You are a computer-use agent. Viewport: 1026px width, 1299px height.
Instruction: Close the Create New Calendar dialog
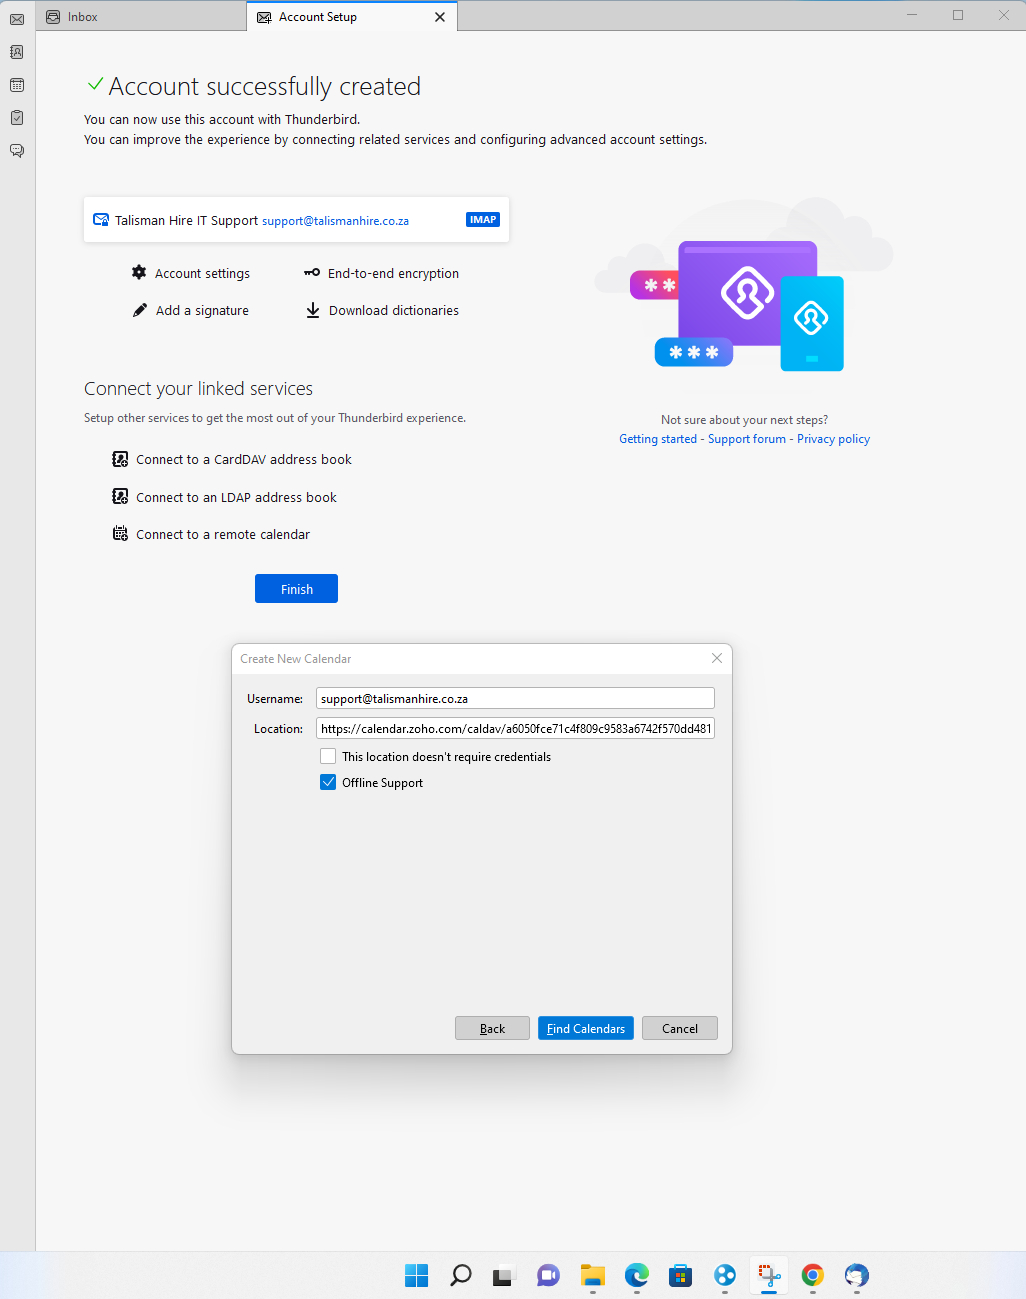coord(717,658)
